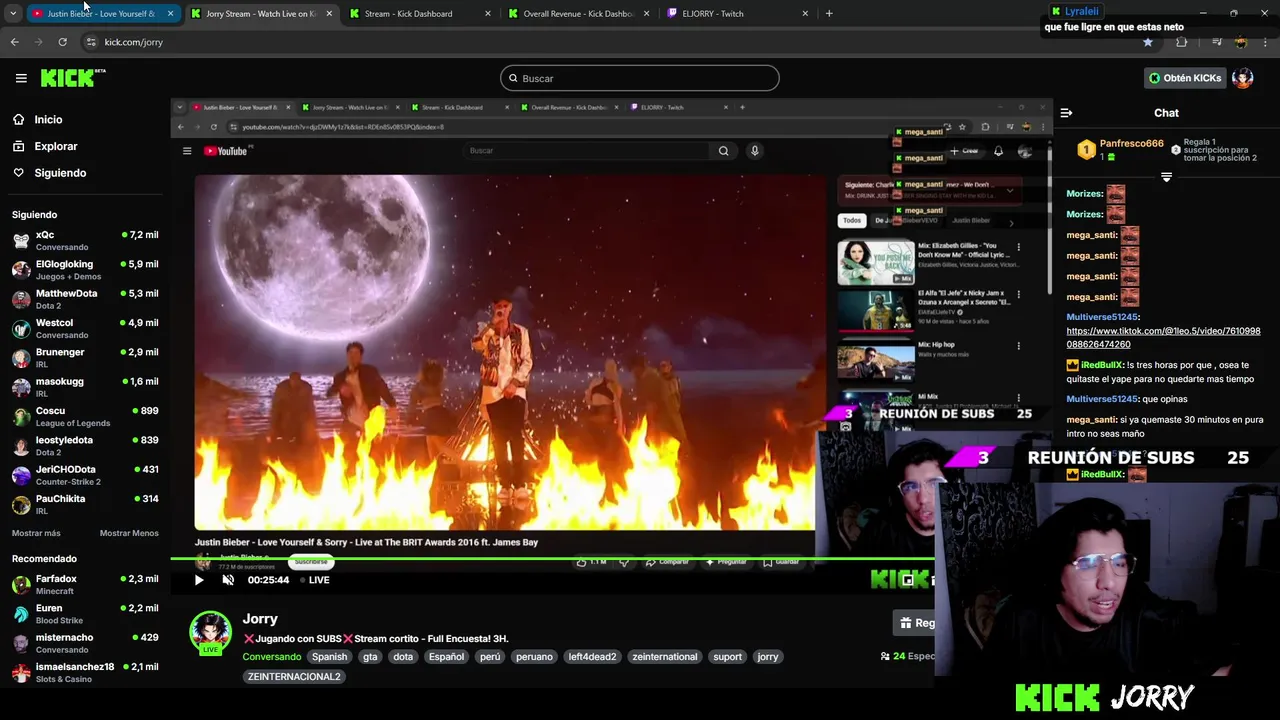Click the Conversando category link

point(271,657)
